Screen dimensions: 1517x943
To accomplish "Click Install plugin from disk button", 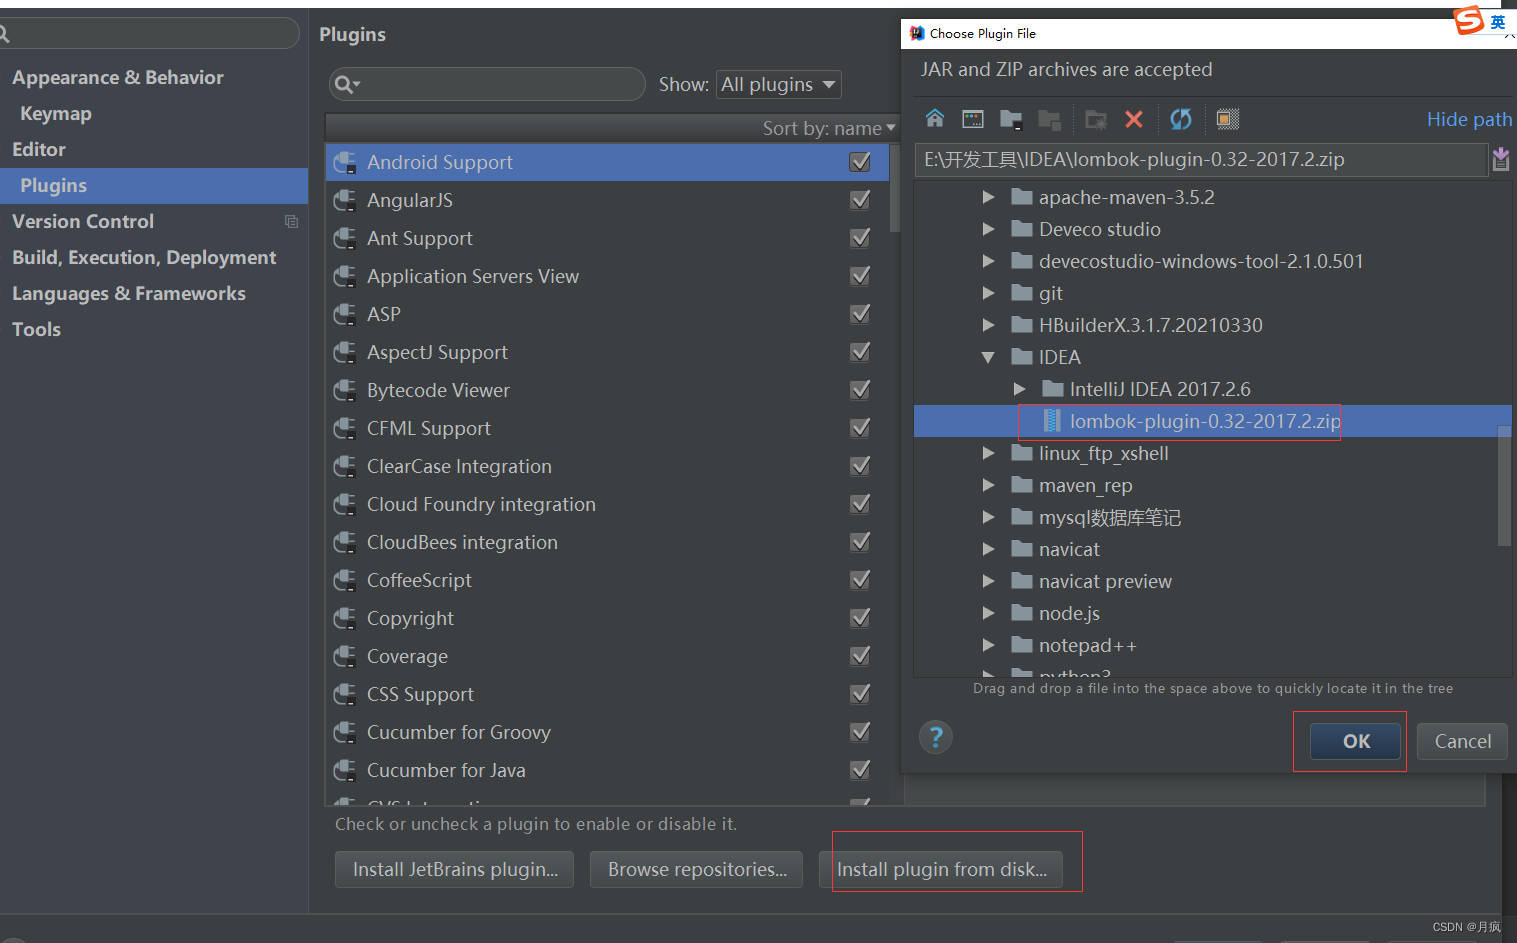I will coord(941,870).
